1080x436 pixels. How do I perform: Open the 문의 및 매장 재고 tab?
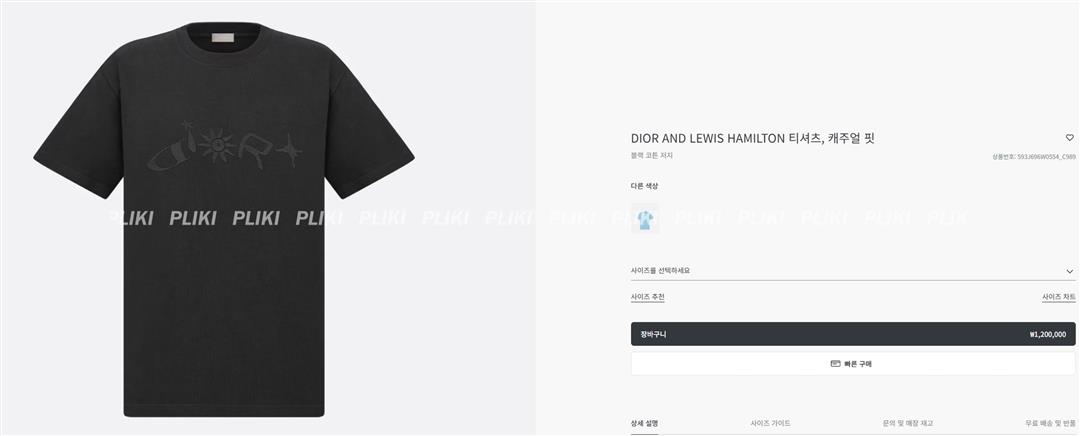coord(908,423)
